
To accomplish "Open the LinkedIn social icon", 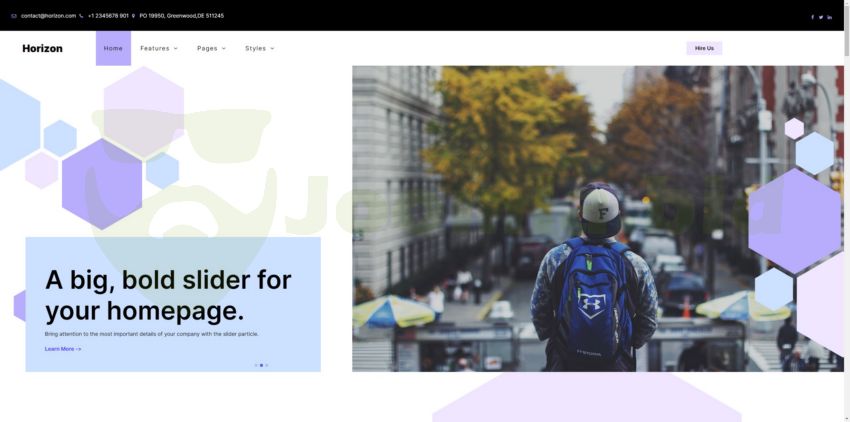I will 829,17.
